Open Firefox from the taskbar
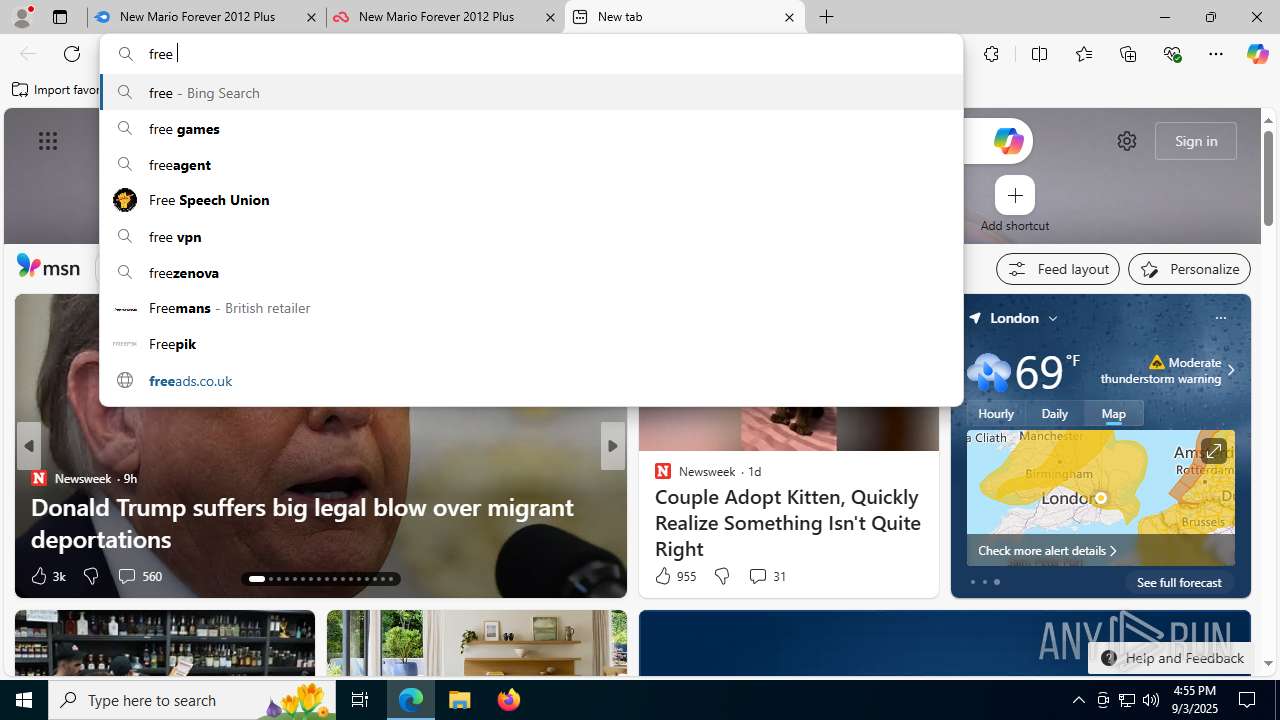Screen dimensions: 1280x720 pyautogui.click(x=508, y=700)
